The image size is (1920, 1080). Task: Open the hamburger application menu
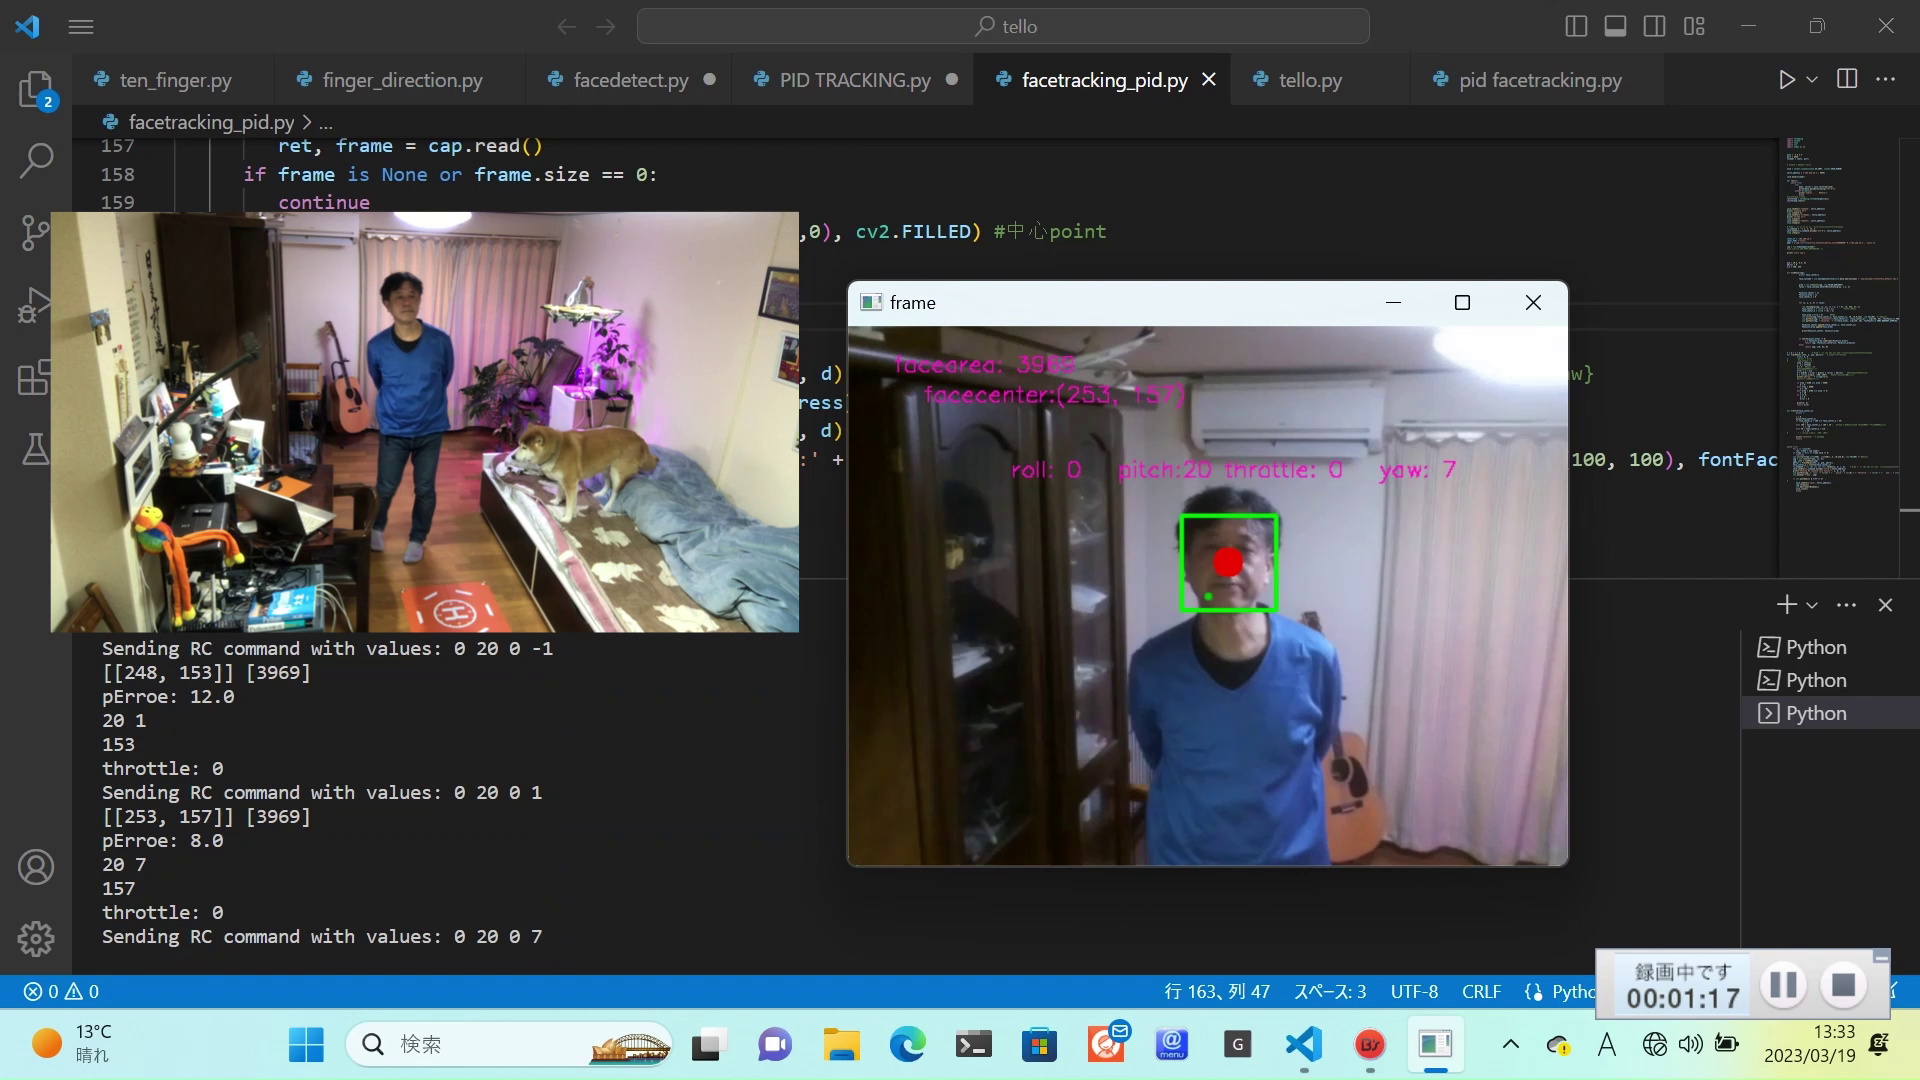coord(81,26)
